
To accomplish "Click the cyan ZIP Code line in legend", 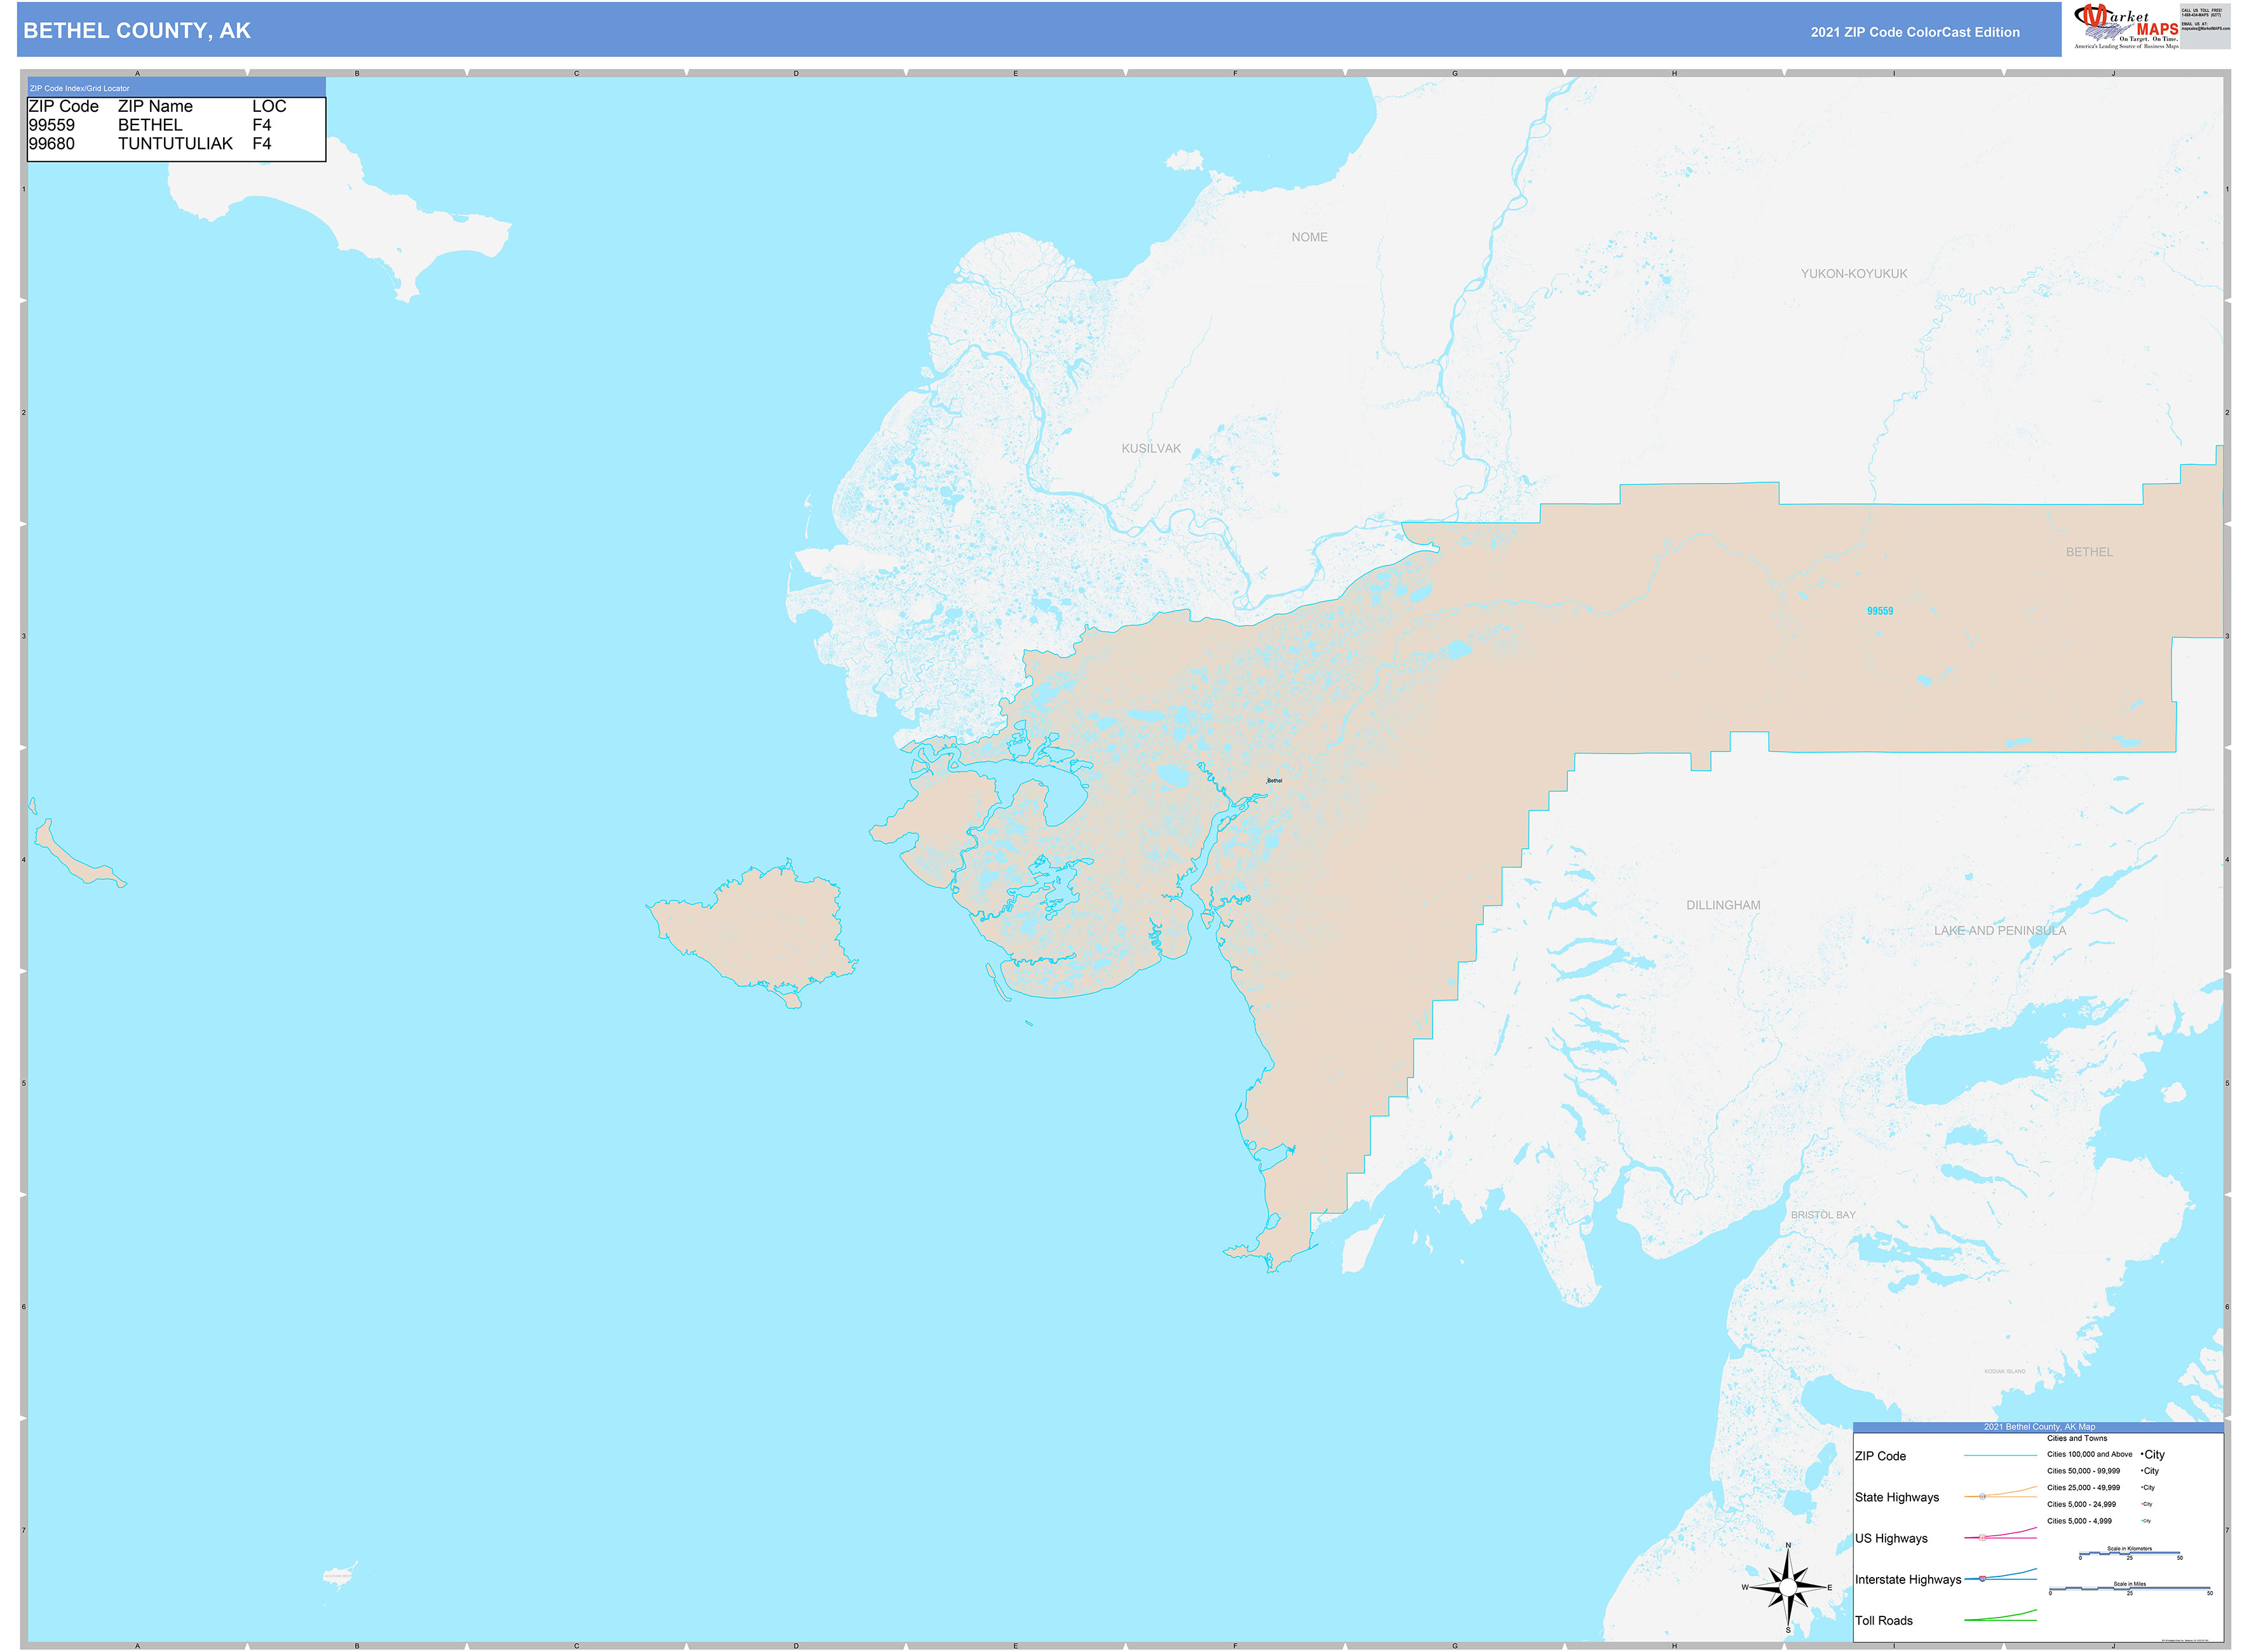I will [2001, 1455].
